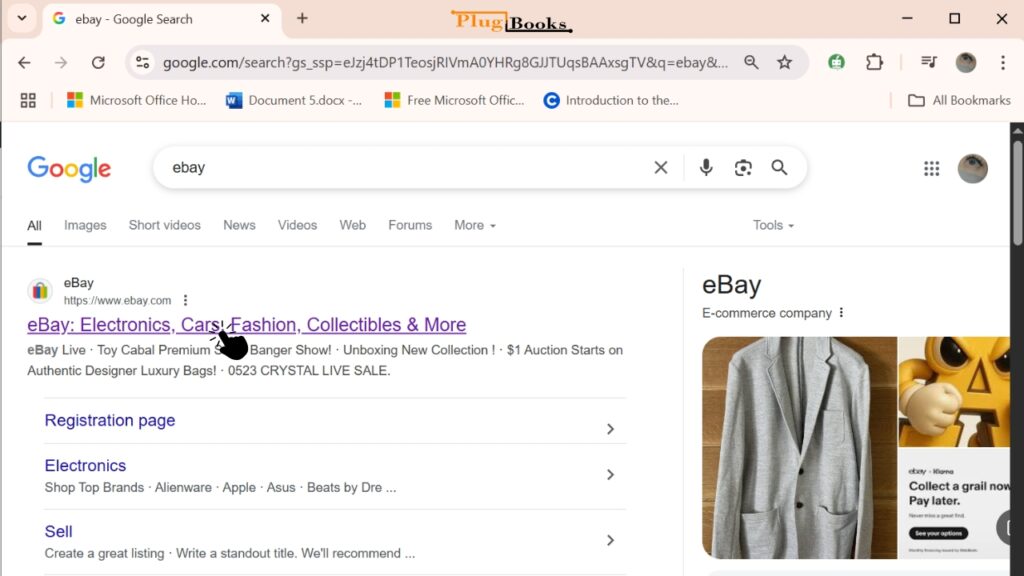Screen dimensions: 1024x576
Task: Close the ebay - Google Search tab
Action: coord(265,18)
